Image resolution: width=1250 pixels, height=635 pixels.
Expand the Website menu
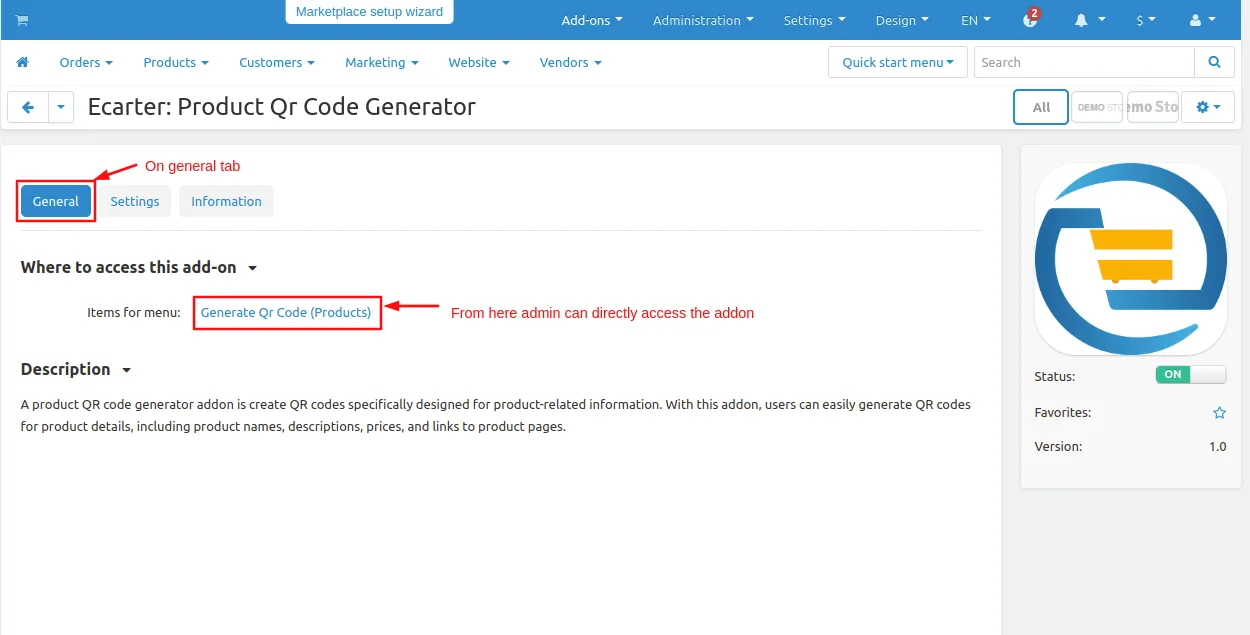click(x=479, y=62)
